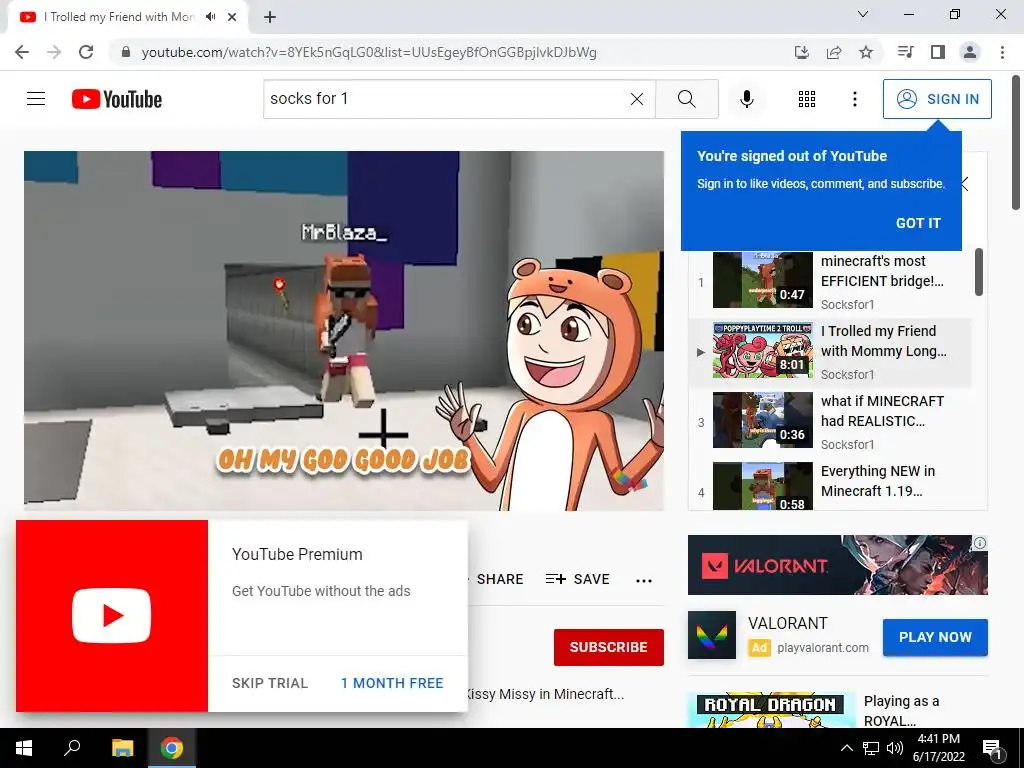Click the Valorant rainbow logo icon
The image size is (1024, 768).
pos(712,635)
